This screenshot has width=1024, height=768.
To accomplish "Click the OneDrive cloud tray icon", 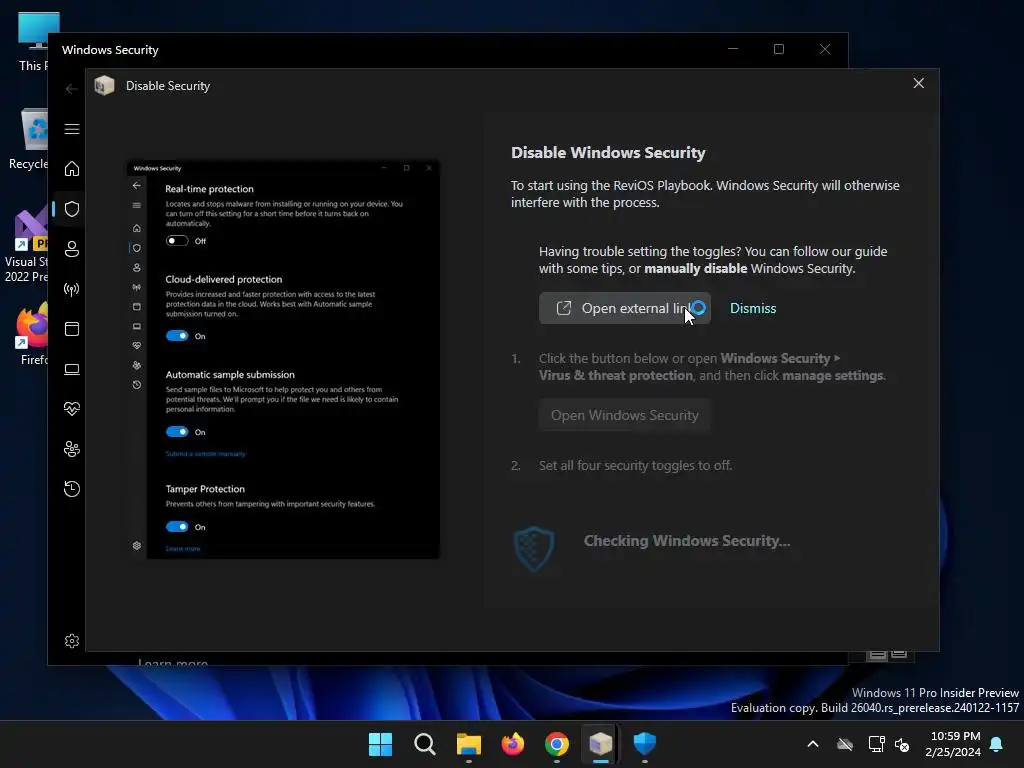I will [845, 744].
